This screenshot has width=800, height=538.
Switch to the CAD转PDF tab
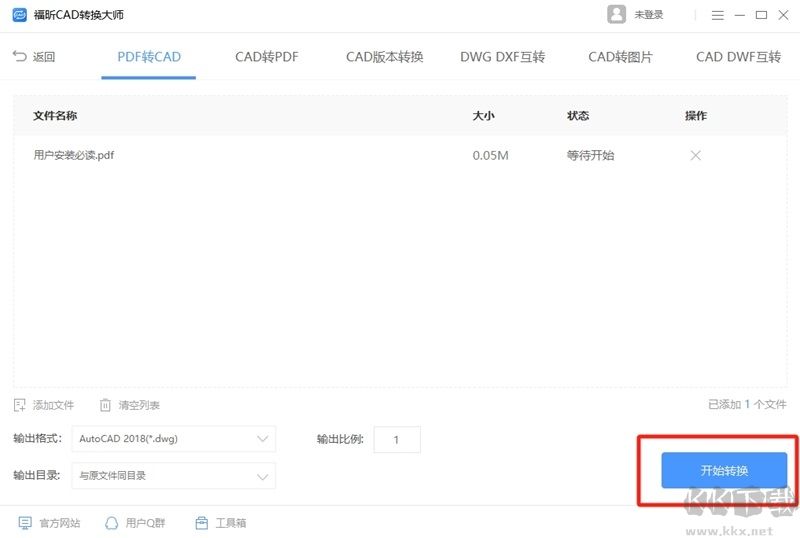click(x=266, y=57)
